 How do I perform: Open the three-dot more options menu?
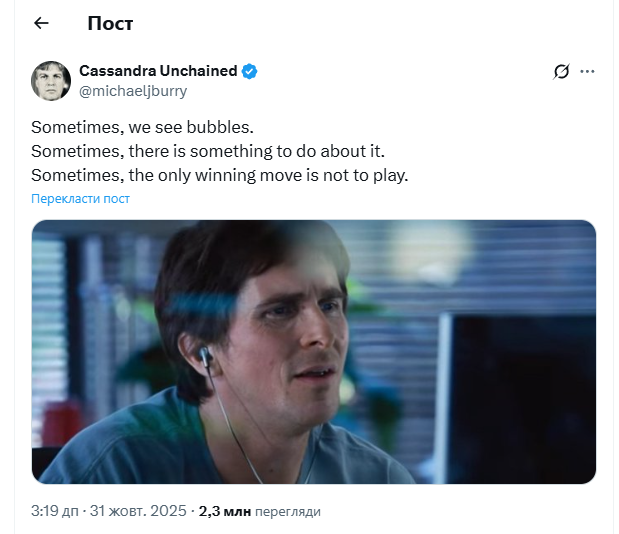pos(588,71)
